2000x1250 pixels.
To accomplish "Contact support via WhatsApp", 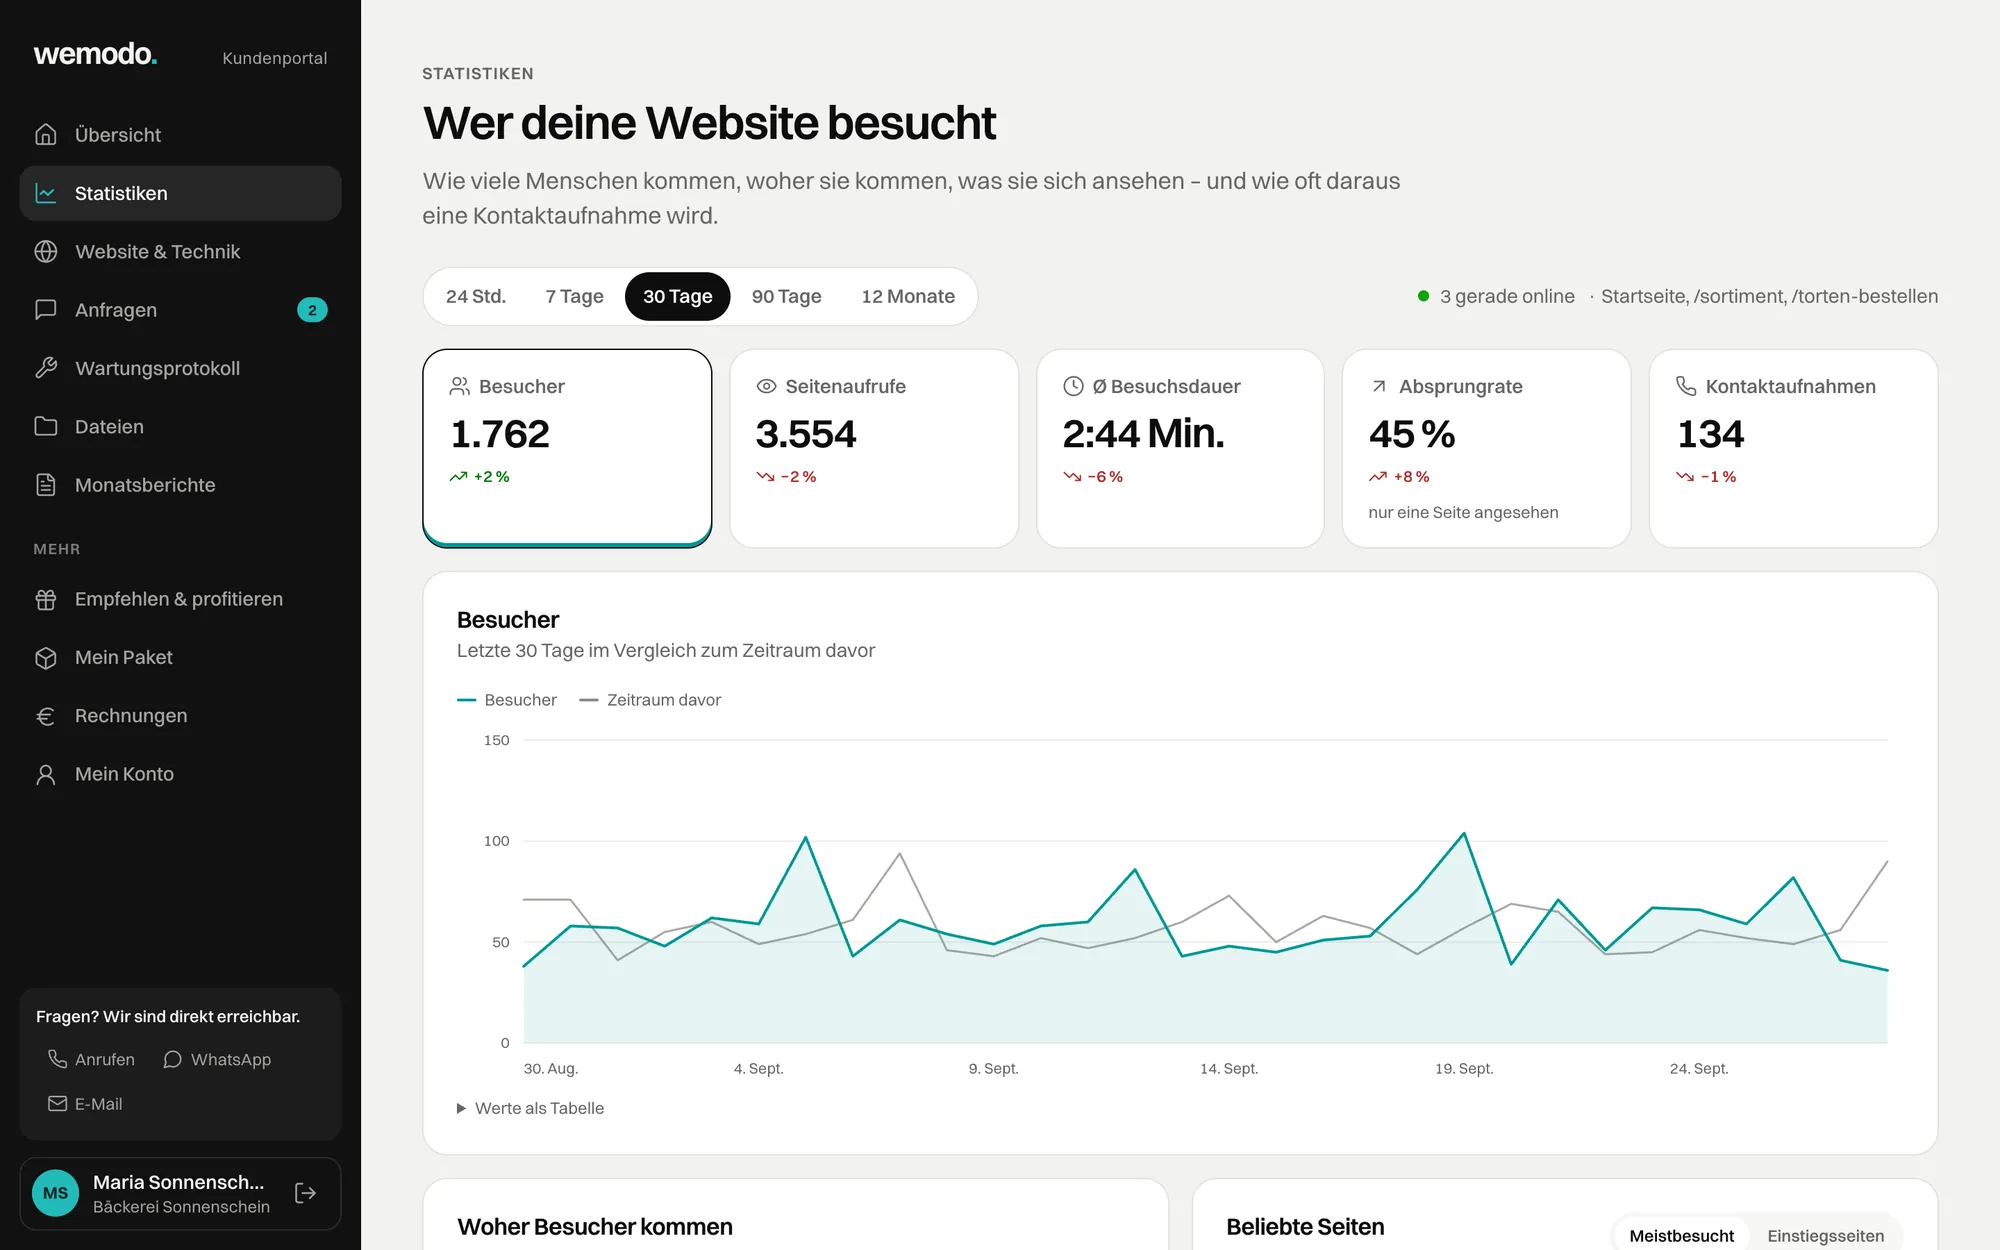I will 217,1059.
